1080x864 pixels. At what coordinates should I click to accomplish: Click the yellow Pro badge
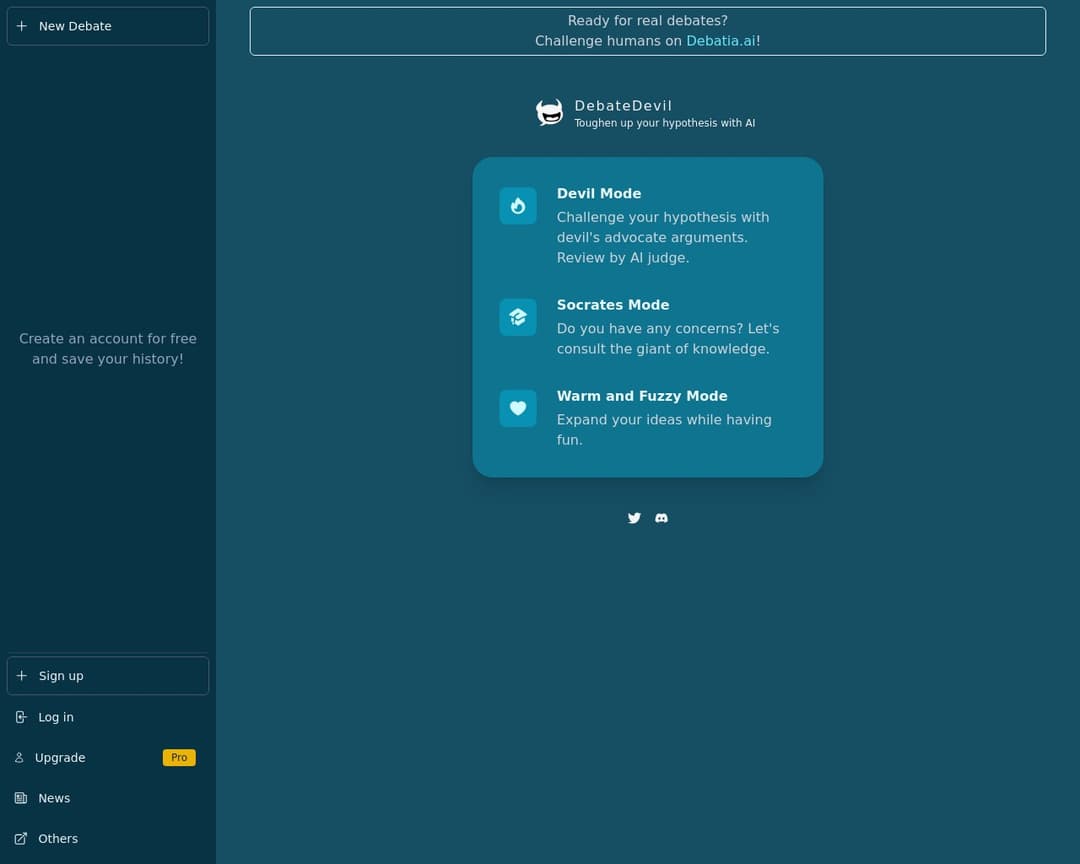coord(179,758)
